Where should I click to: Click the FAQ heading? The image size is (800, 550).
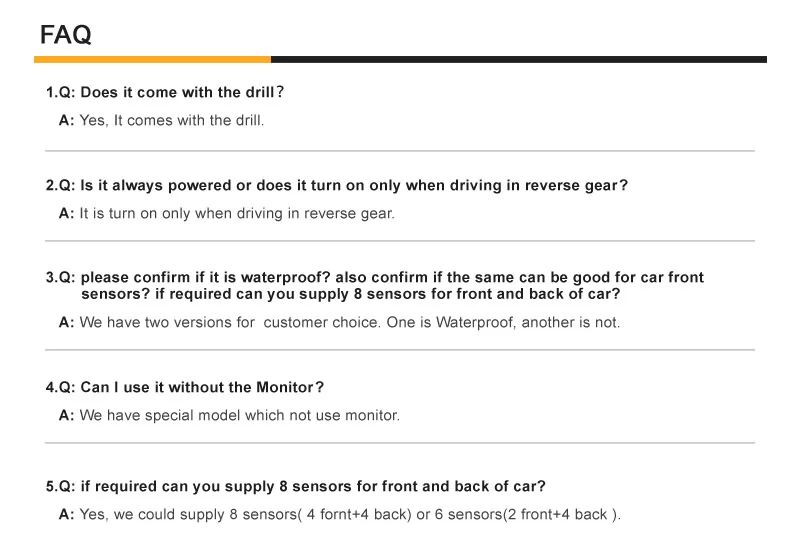click(x=65, y=35)
